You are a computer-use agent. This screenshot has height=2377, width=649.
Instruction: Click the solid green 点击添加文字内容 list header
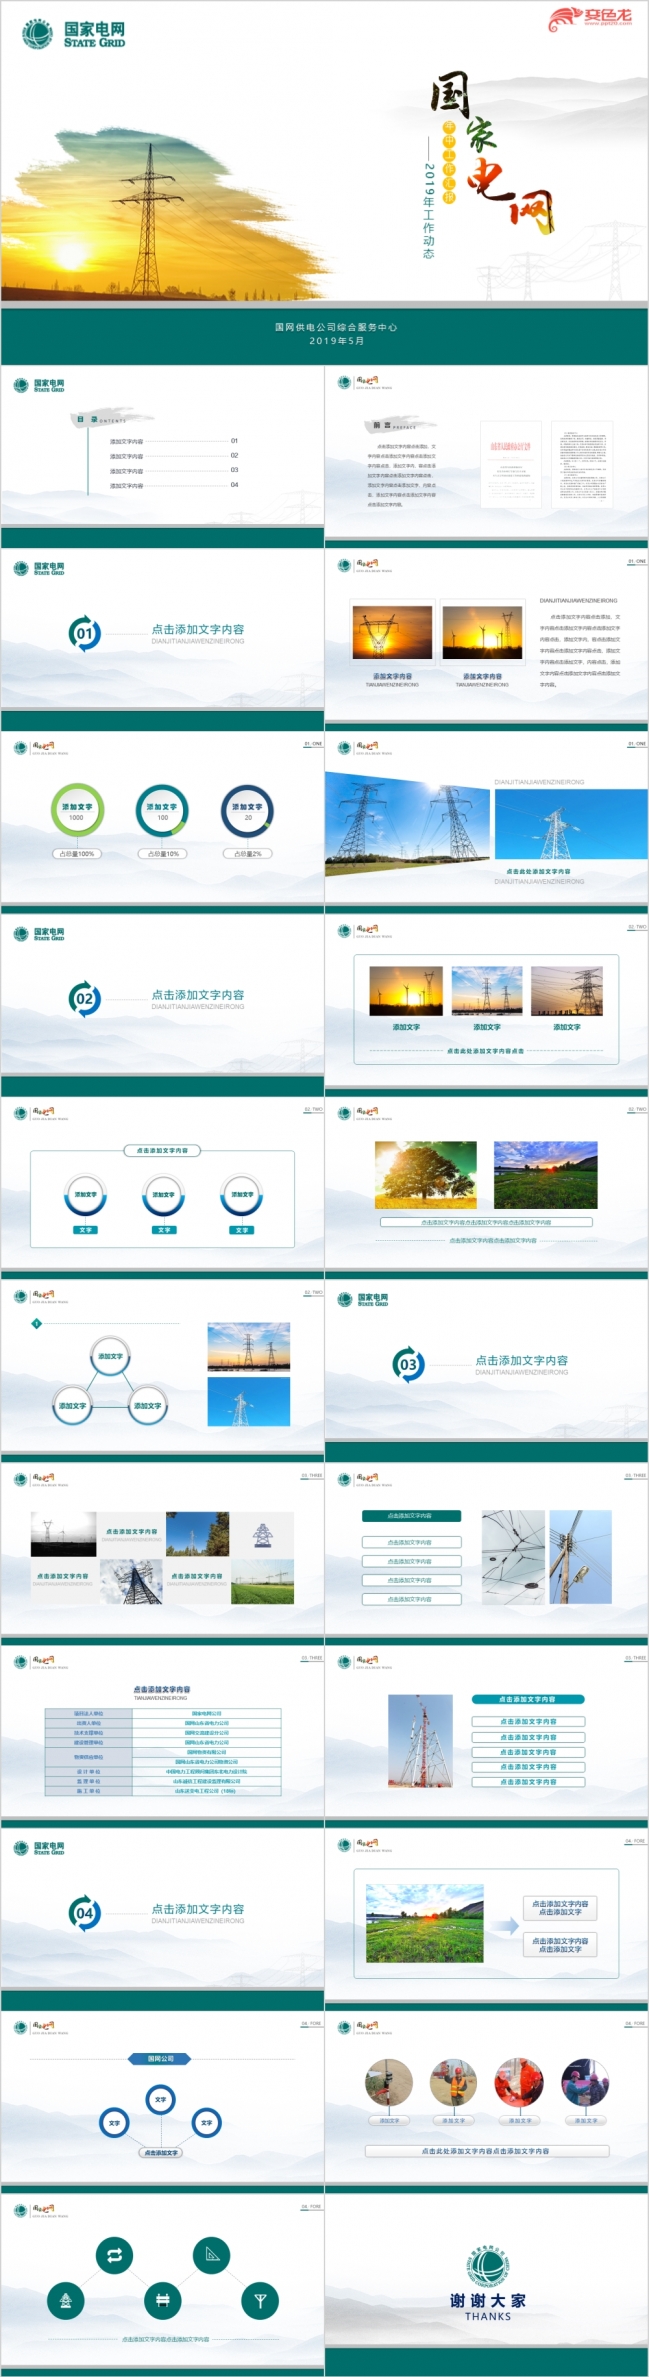pos(410,1516)
